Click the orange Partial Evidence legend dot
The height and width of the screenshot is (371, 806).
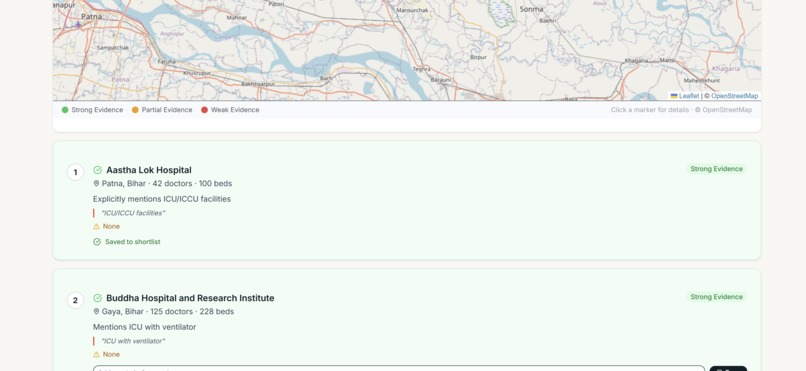(135, 110)
